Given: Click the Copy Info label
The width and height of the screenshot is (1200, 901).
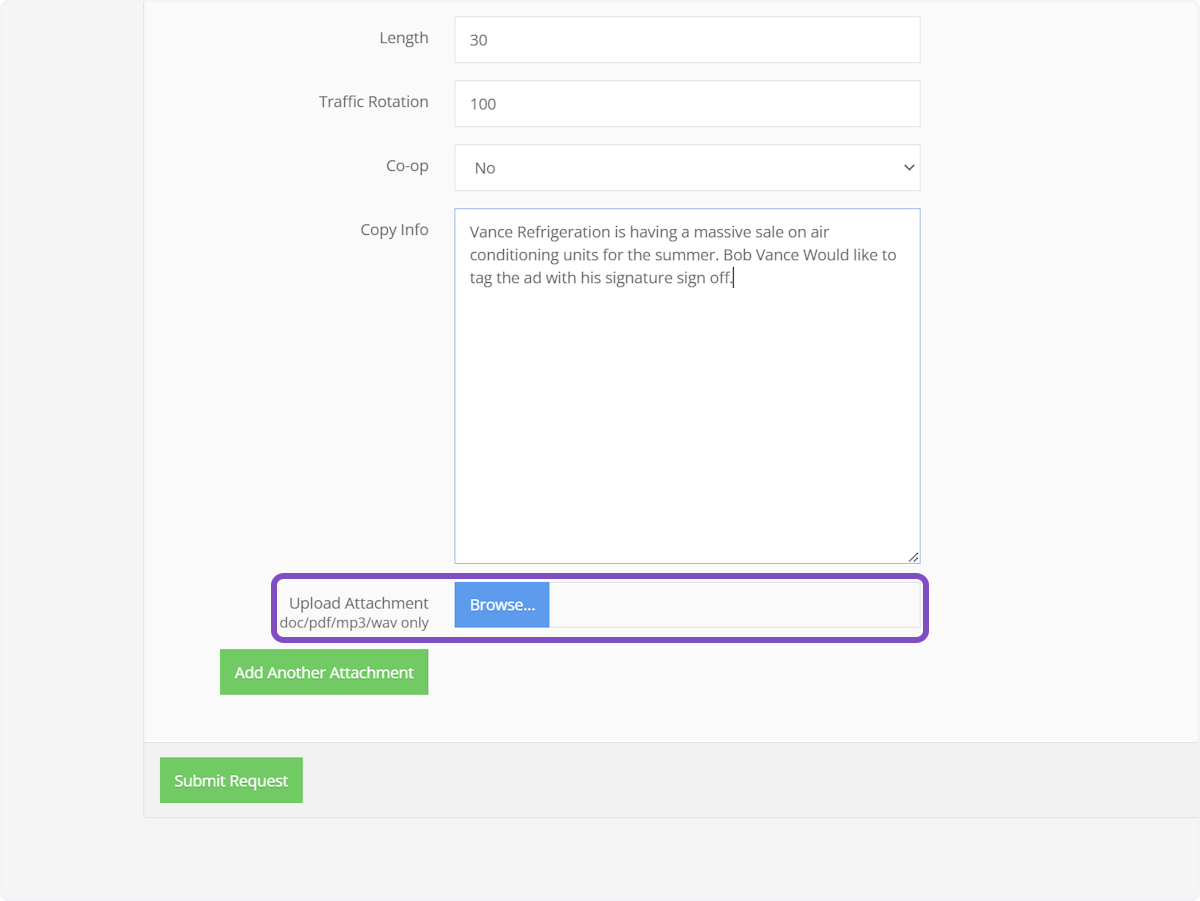Looking at the screenshot, I should coord(394,230).
